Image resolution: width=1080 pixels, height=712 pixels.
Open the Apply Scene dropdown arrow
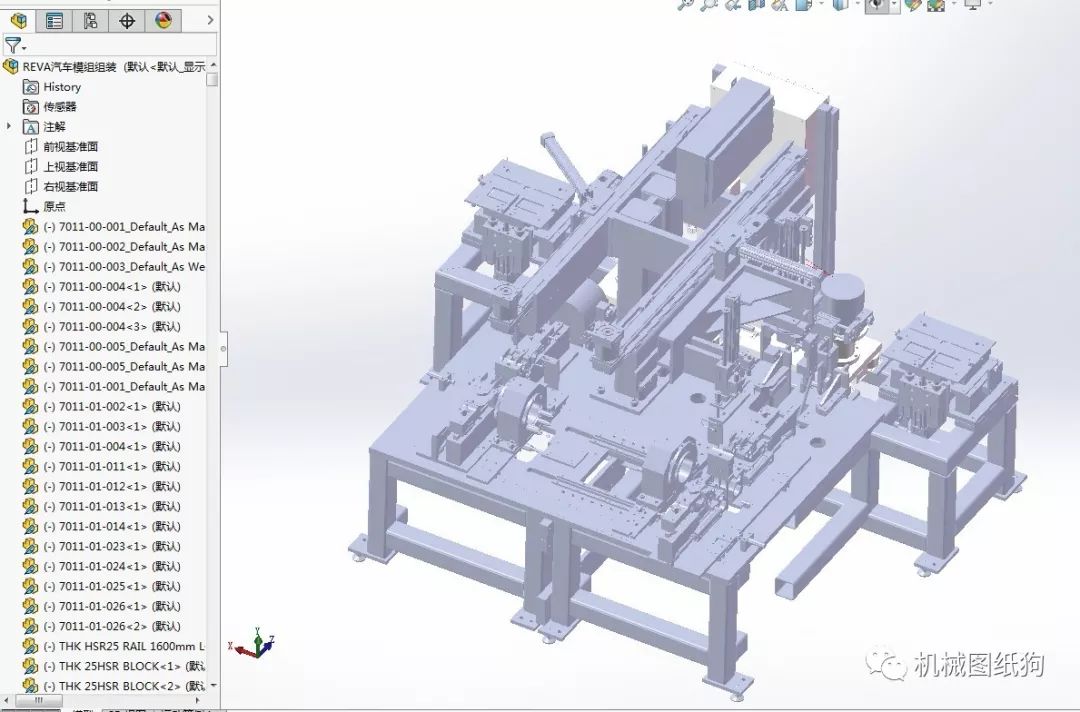[953, 4]
